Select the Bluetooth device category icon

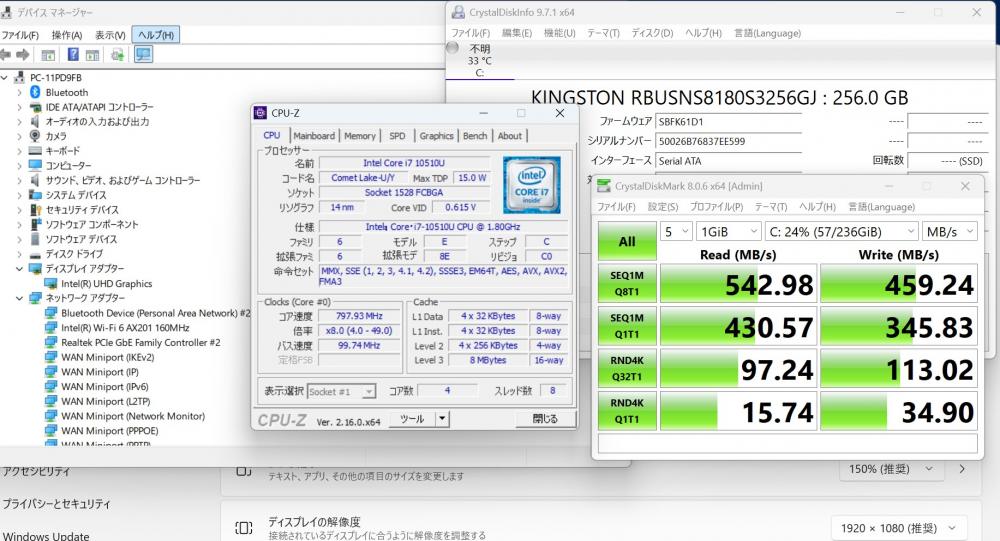point(36,92)
